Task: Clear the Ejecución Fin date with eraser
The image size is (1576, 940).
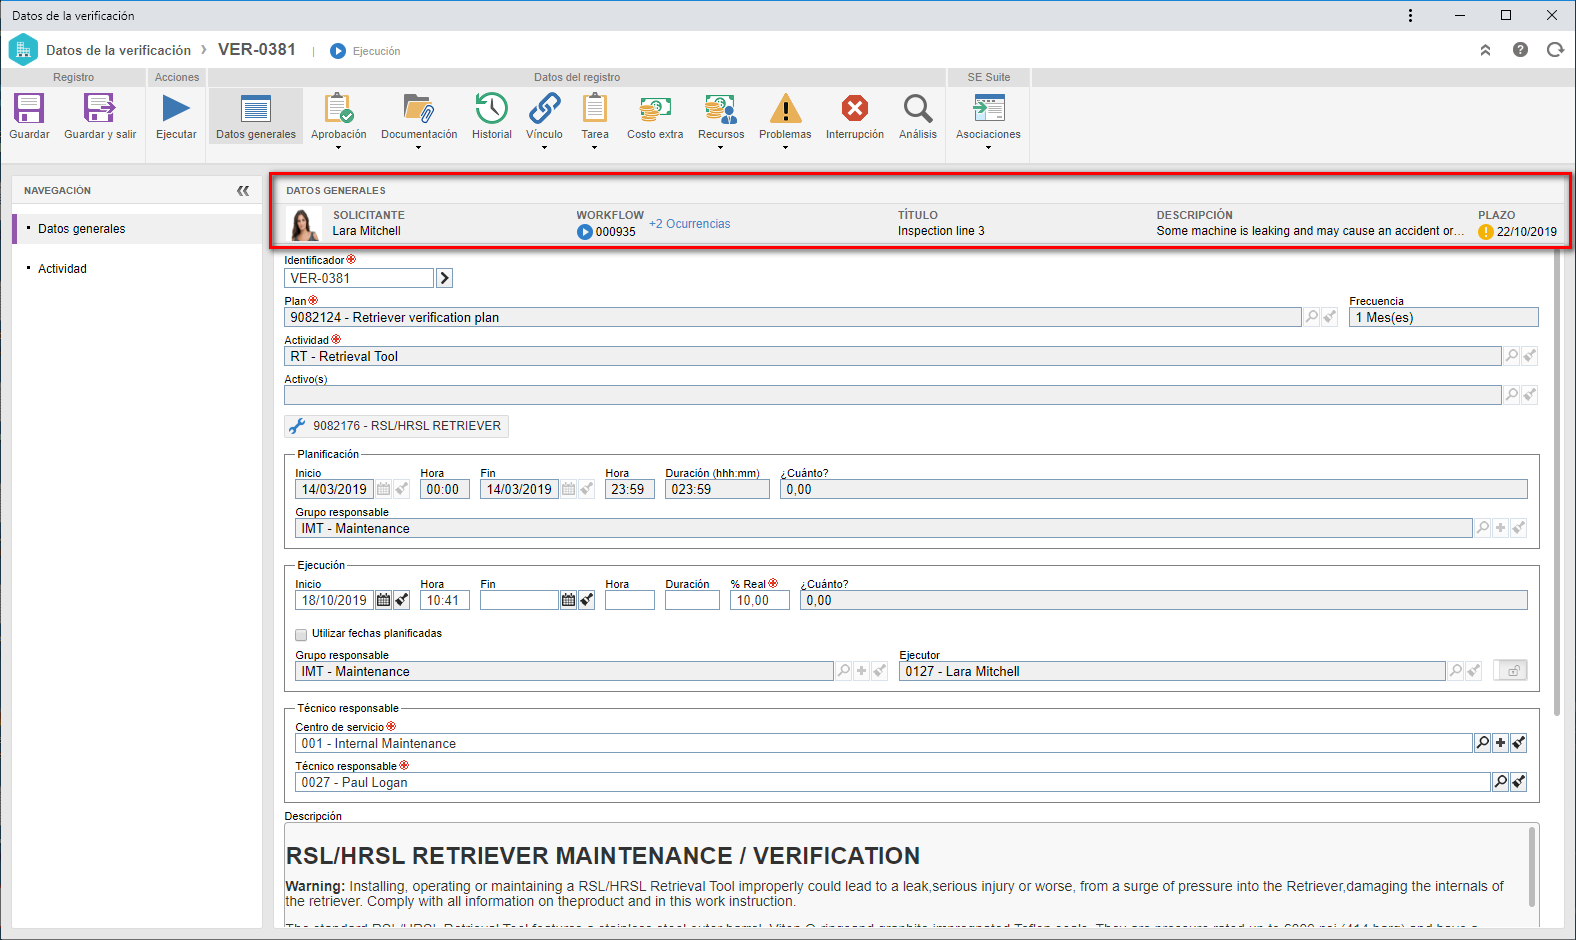Action: tap(587, 600)
